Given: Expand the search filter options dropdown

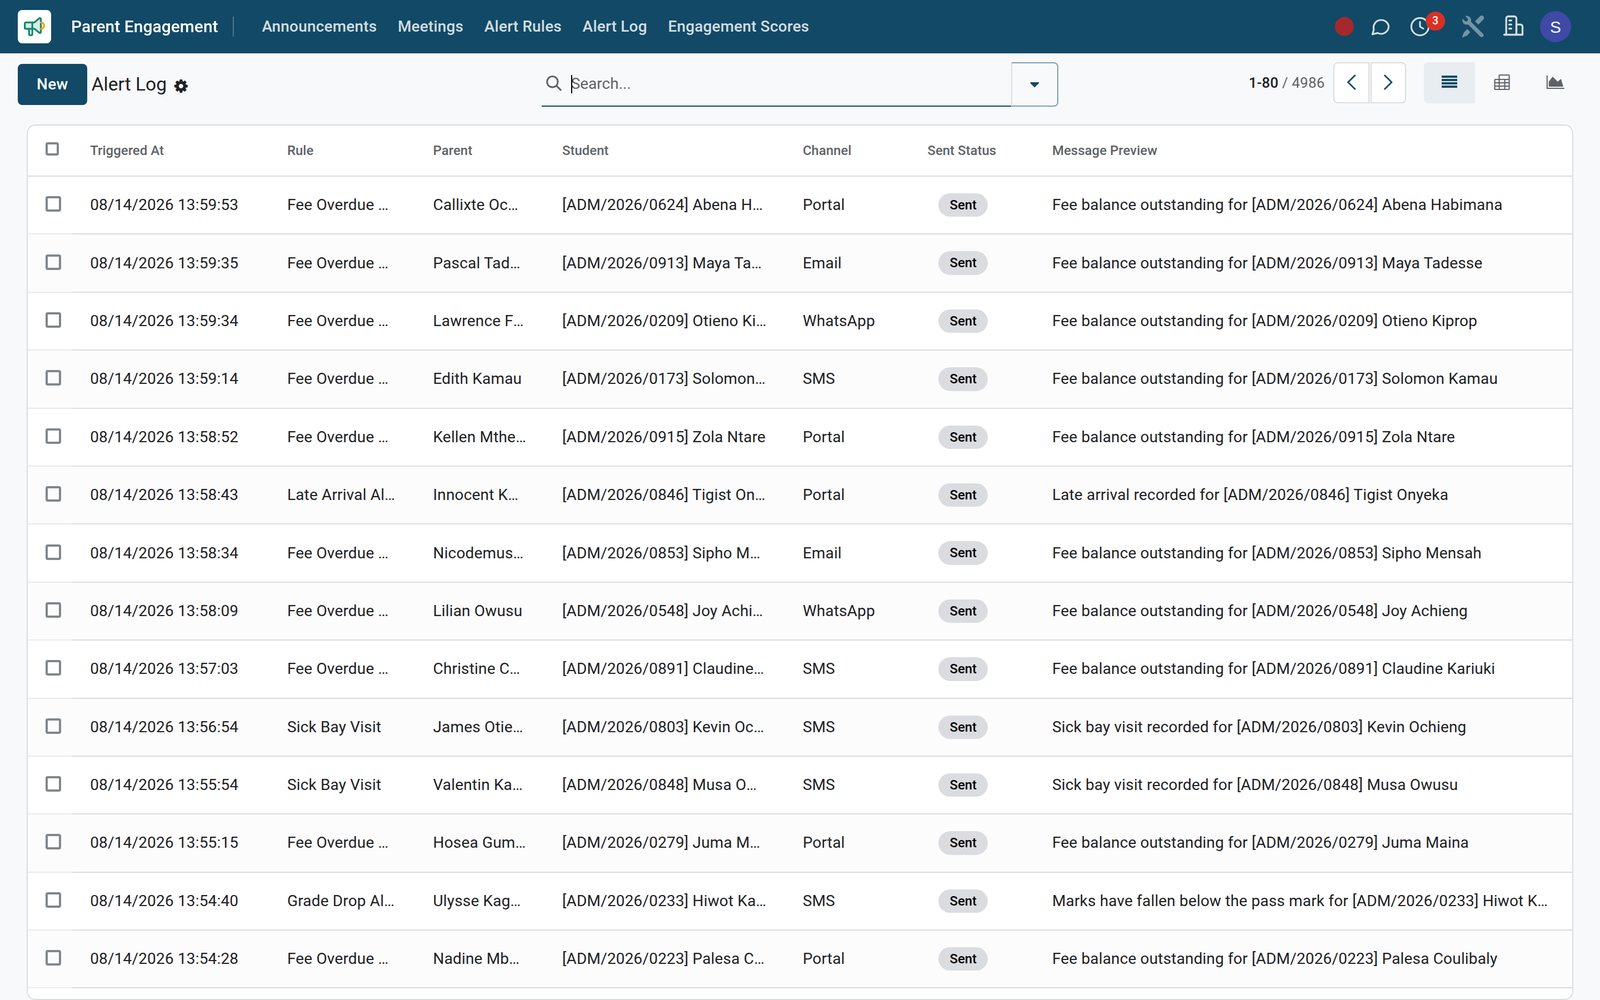Looking at the screenshot, I should [1034, 84].
